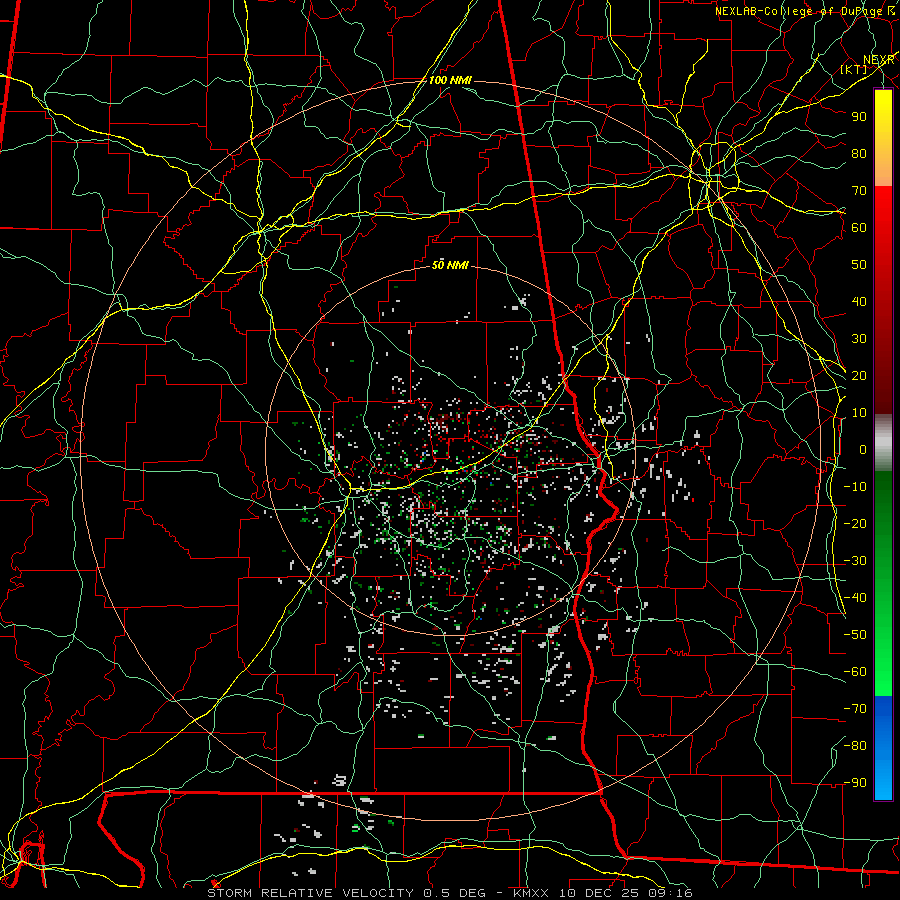Click the NEXR label above color scale
The height and width of the screenshot is (900, 900).
pos(879,60)
